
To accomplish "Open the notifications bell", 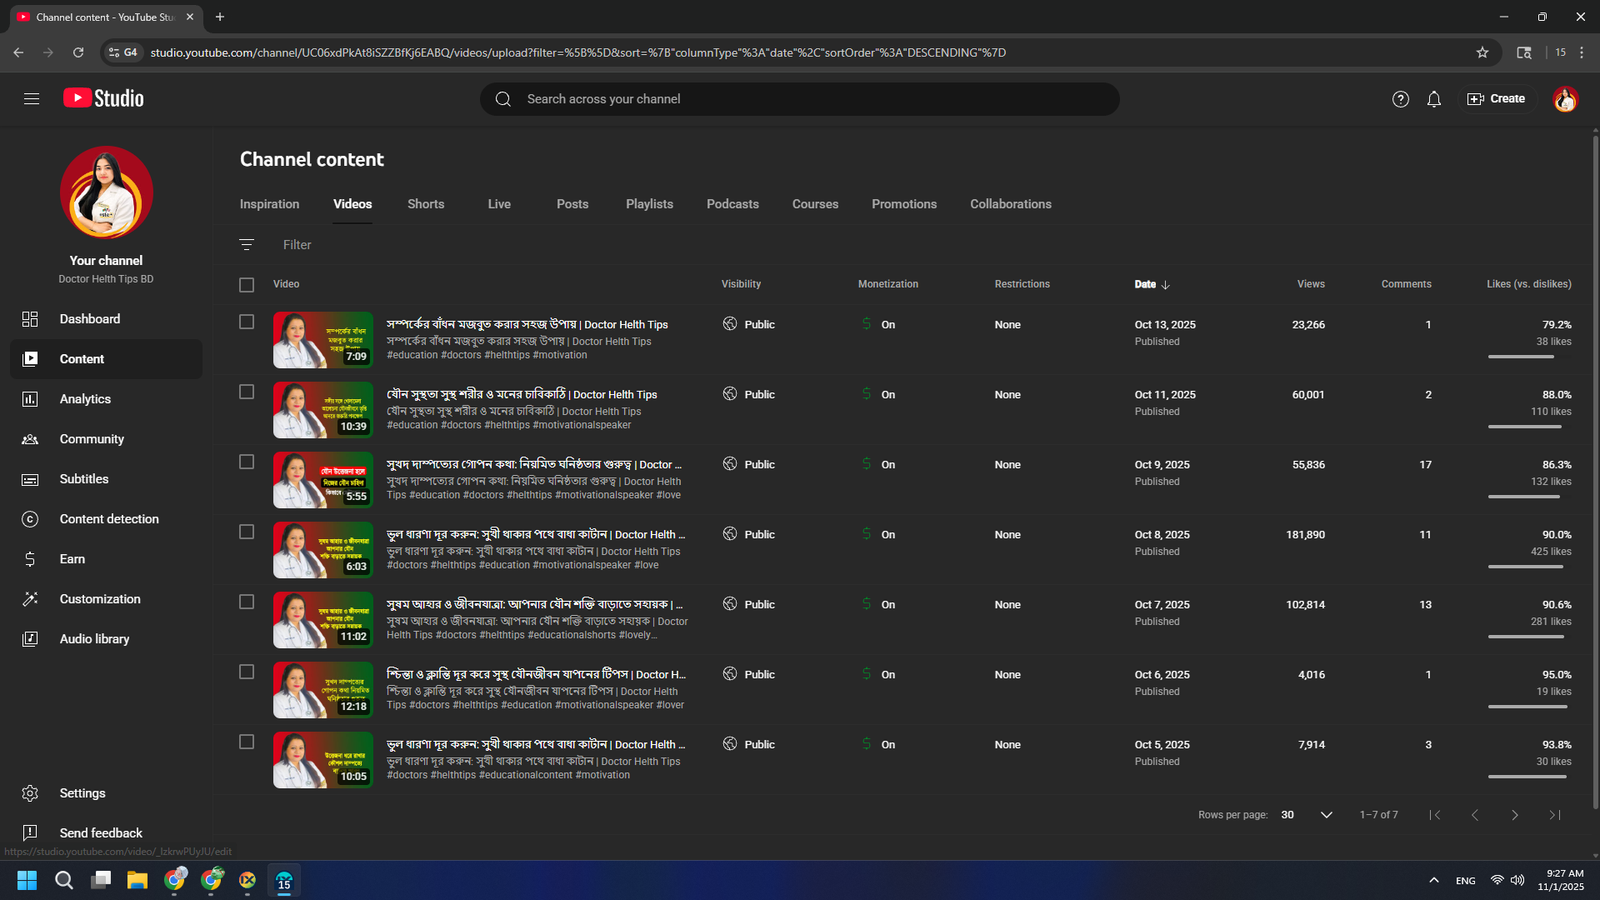I will coord(1434,99).
